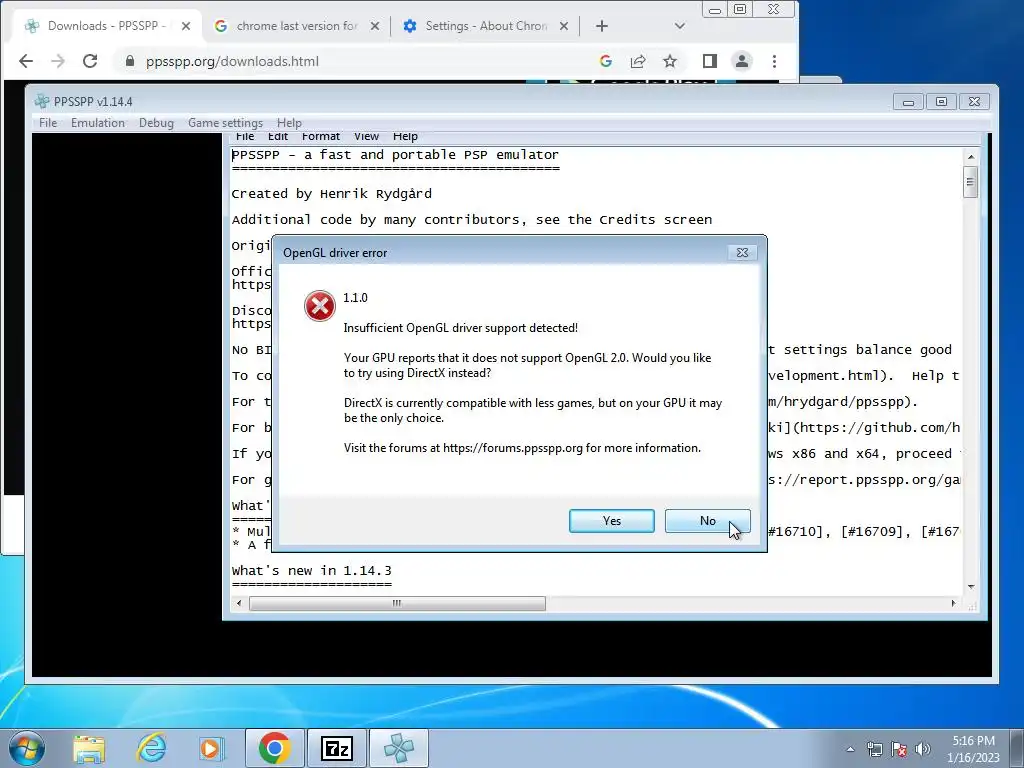Open Chrome profile avatar
The height and width of the screenshot is (768, 1024).
click(742, 61)
